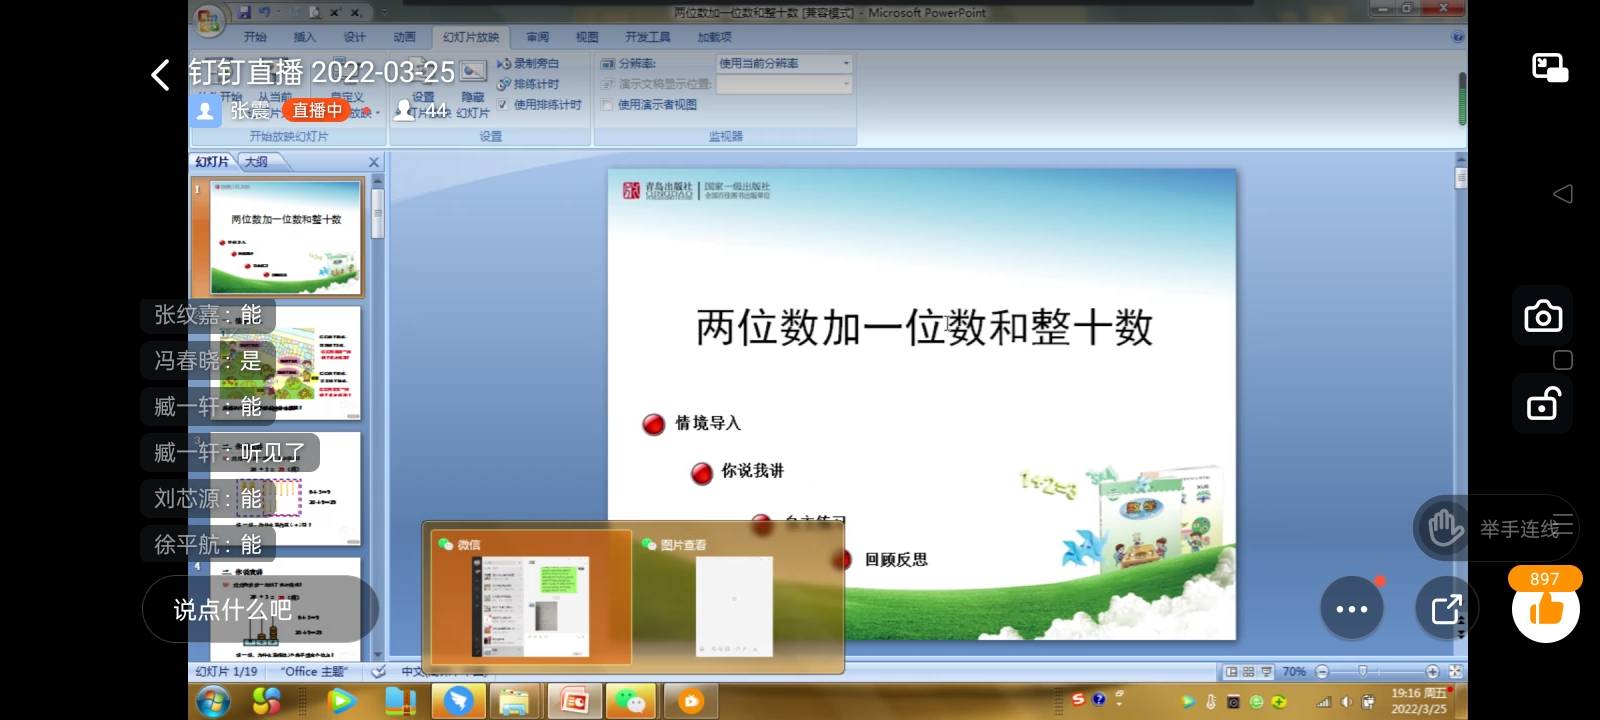Image resolution: width=1600 pixels, height=720 pixels.
Task: Open the DingTalk taskbar icon
Action: tap(458, 702)
